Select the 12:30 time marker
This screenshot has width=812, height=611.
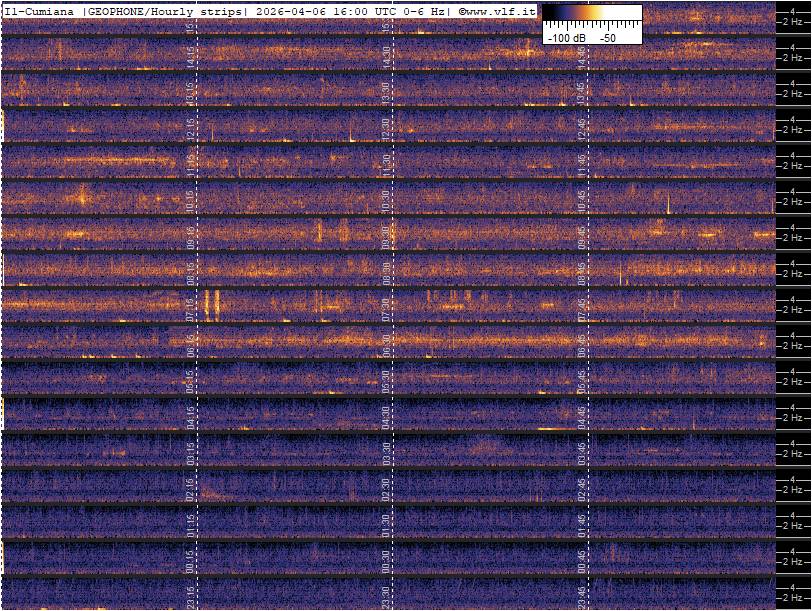click(x=387, y=128)
